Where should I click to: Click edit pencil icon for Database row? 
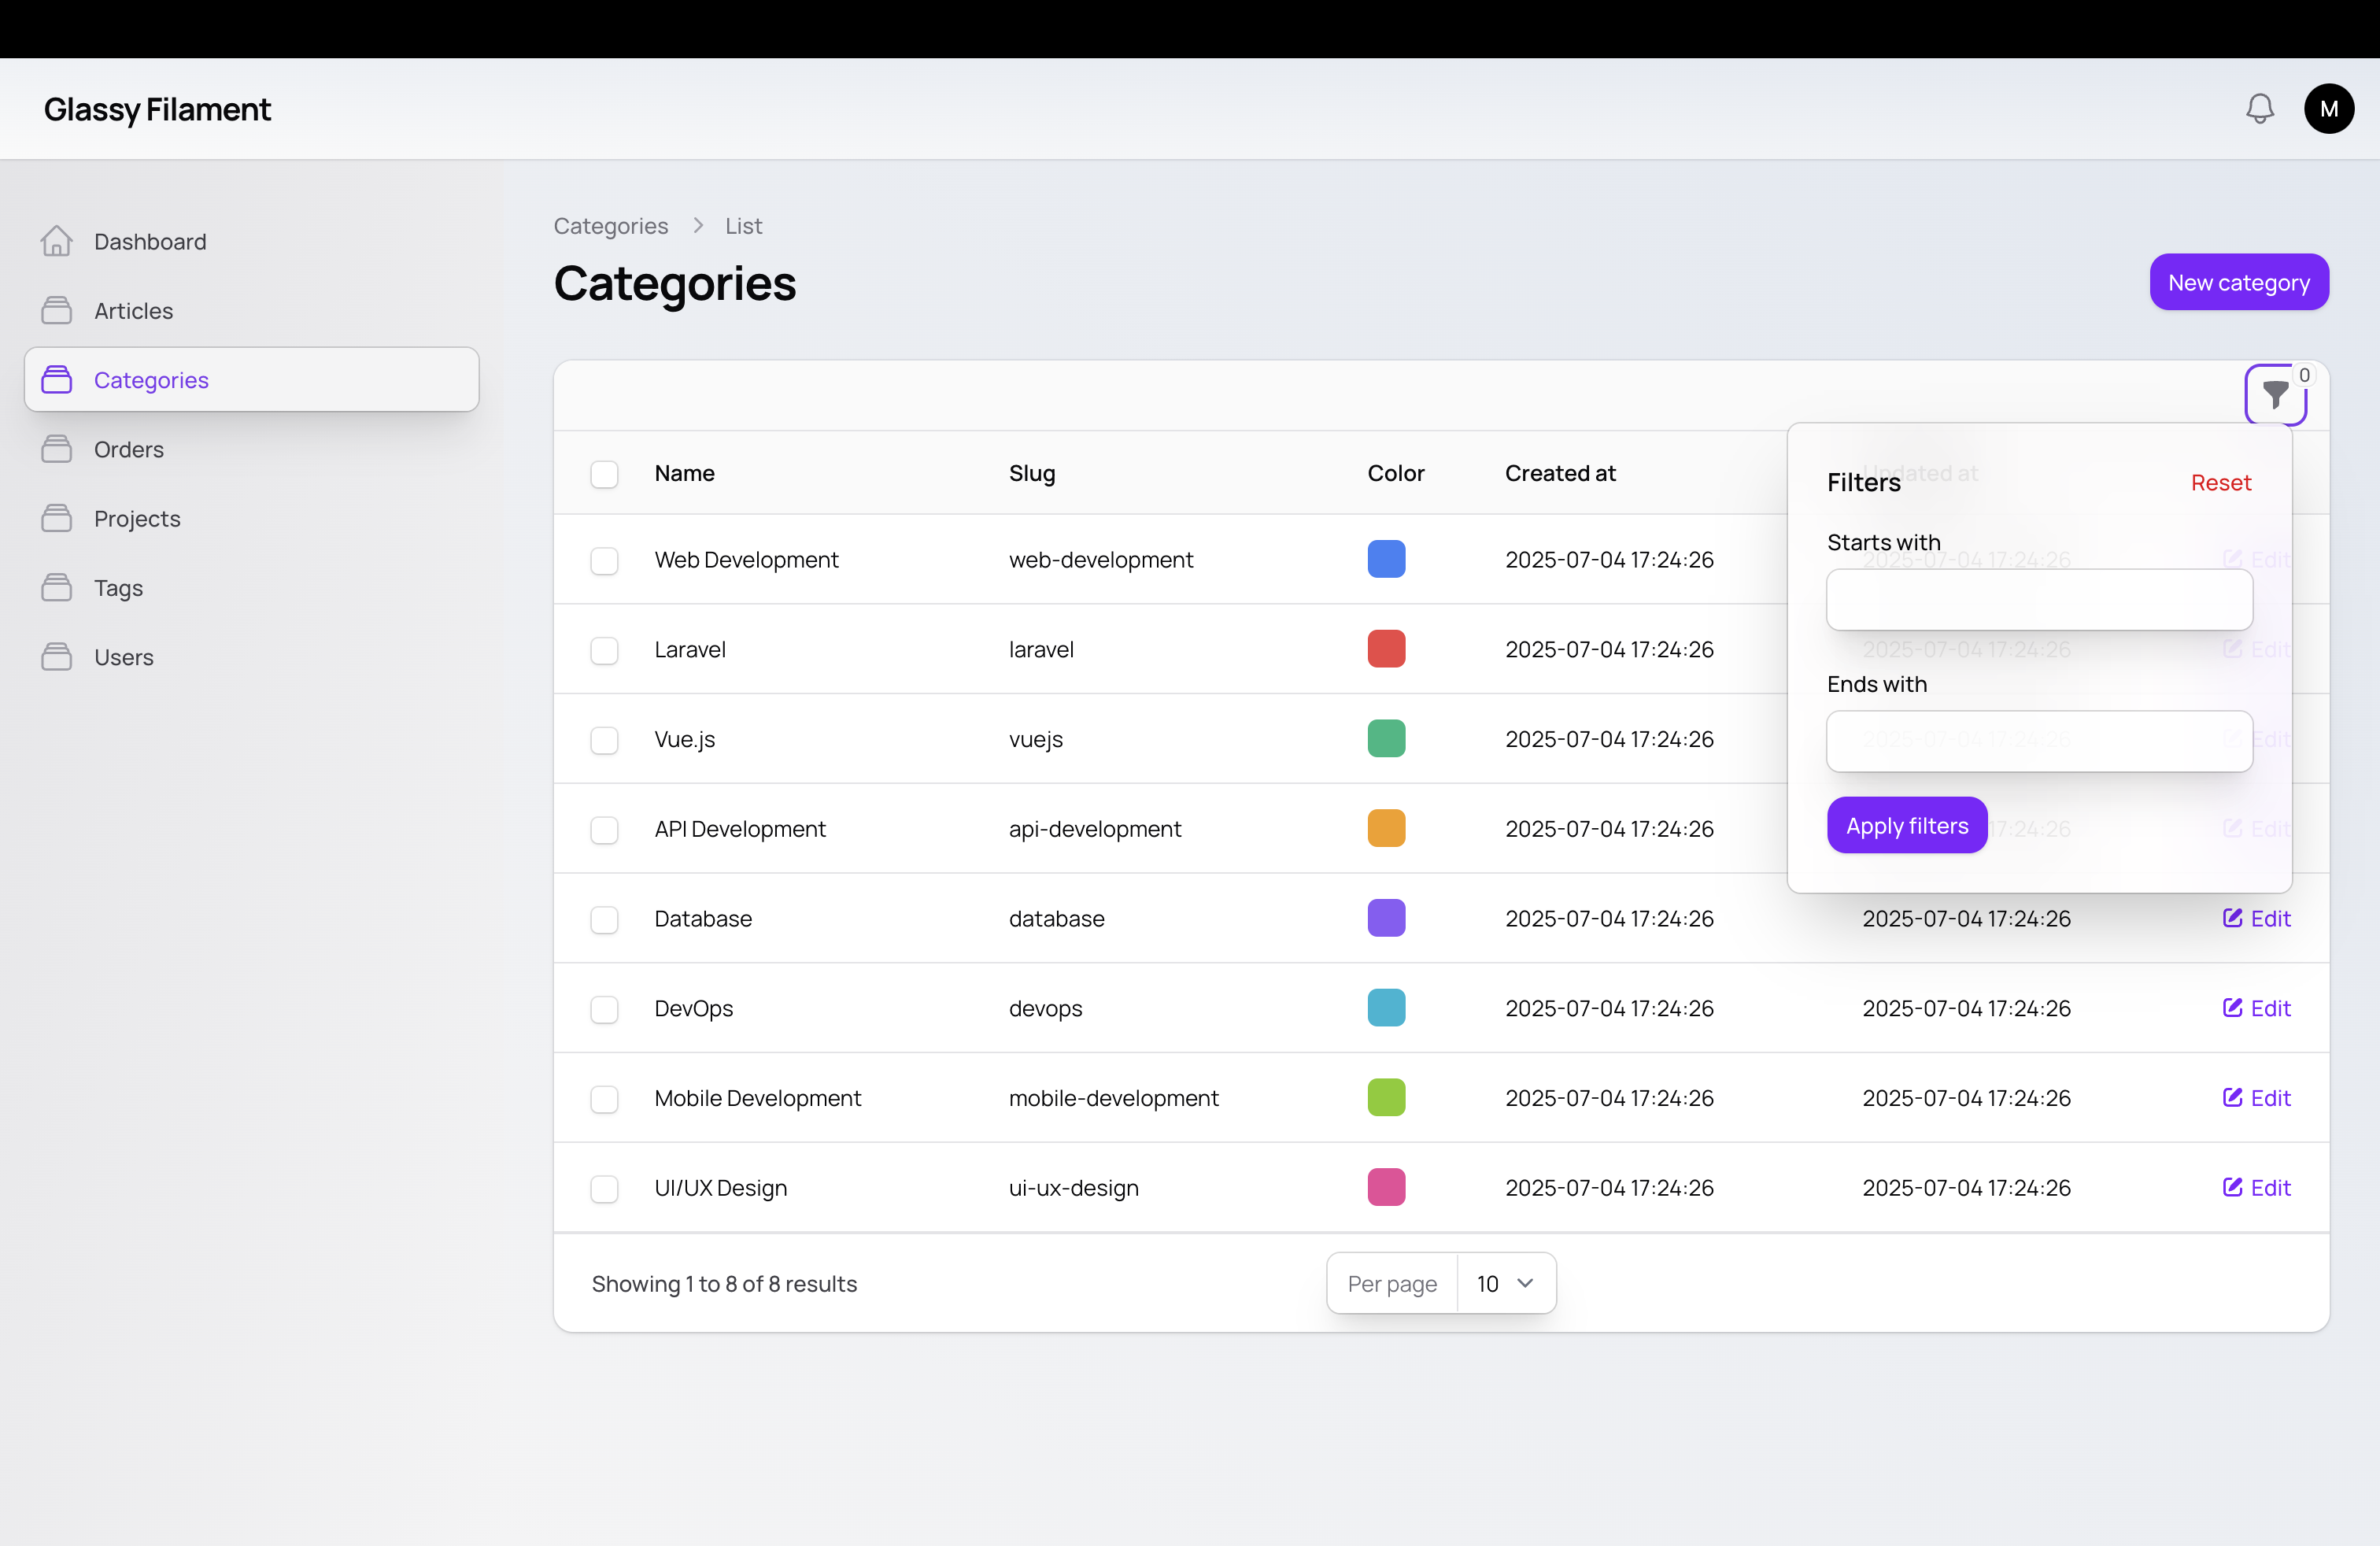click(x=2232, y=918)
